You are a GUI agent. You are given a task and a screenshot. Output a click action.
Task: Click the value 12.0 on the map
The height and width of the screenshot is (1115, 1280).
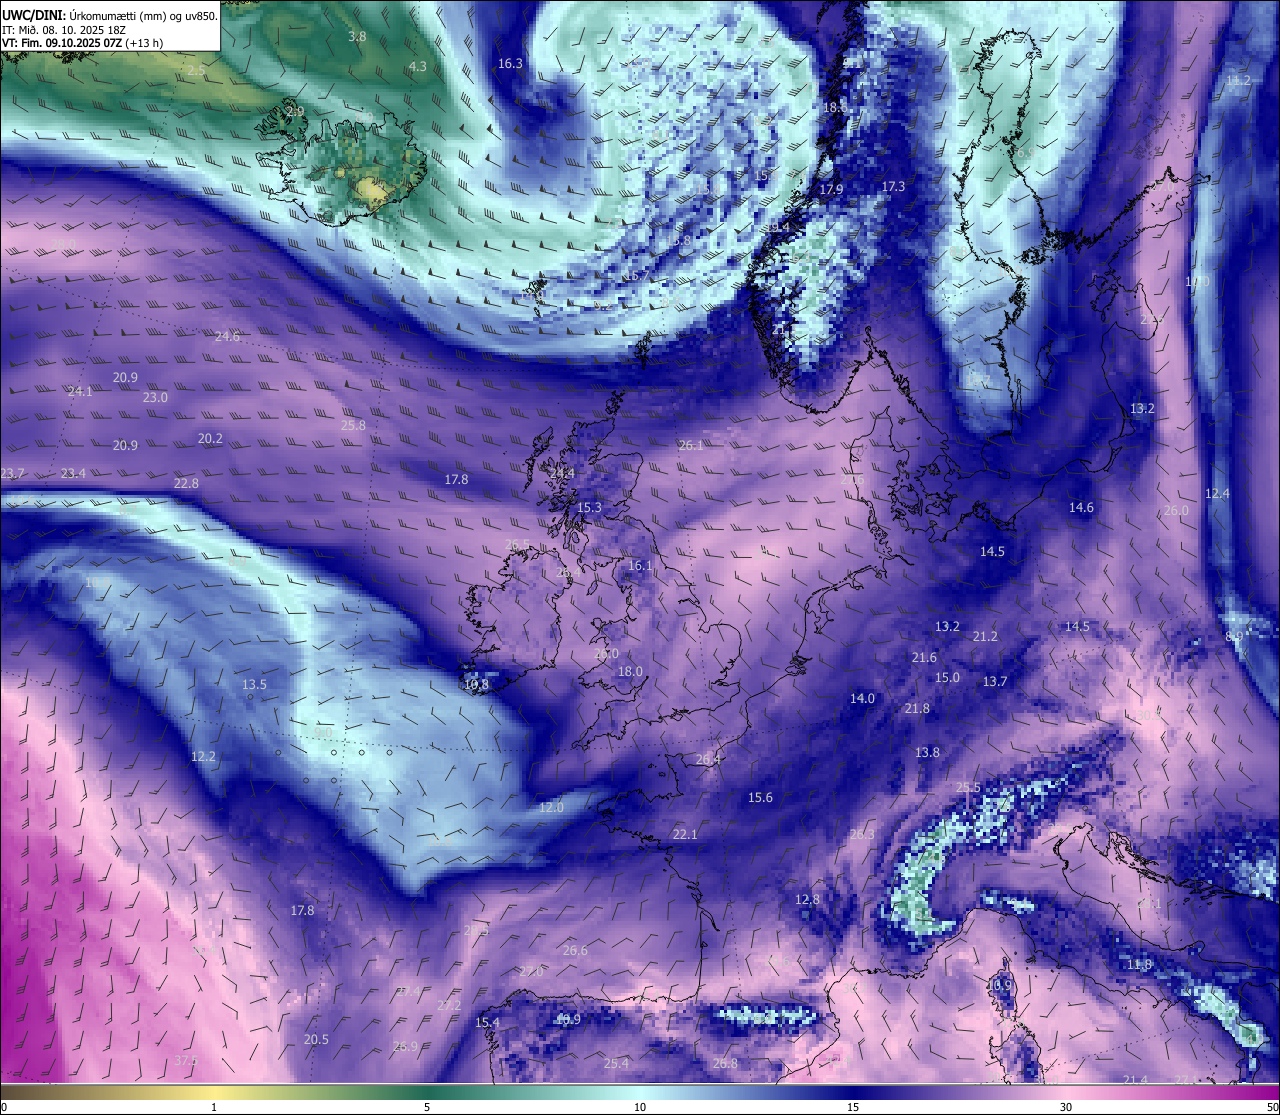click(551, 807)
